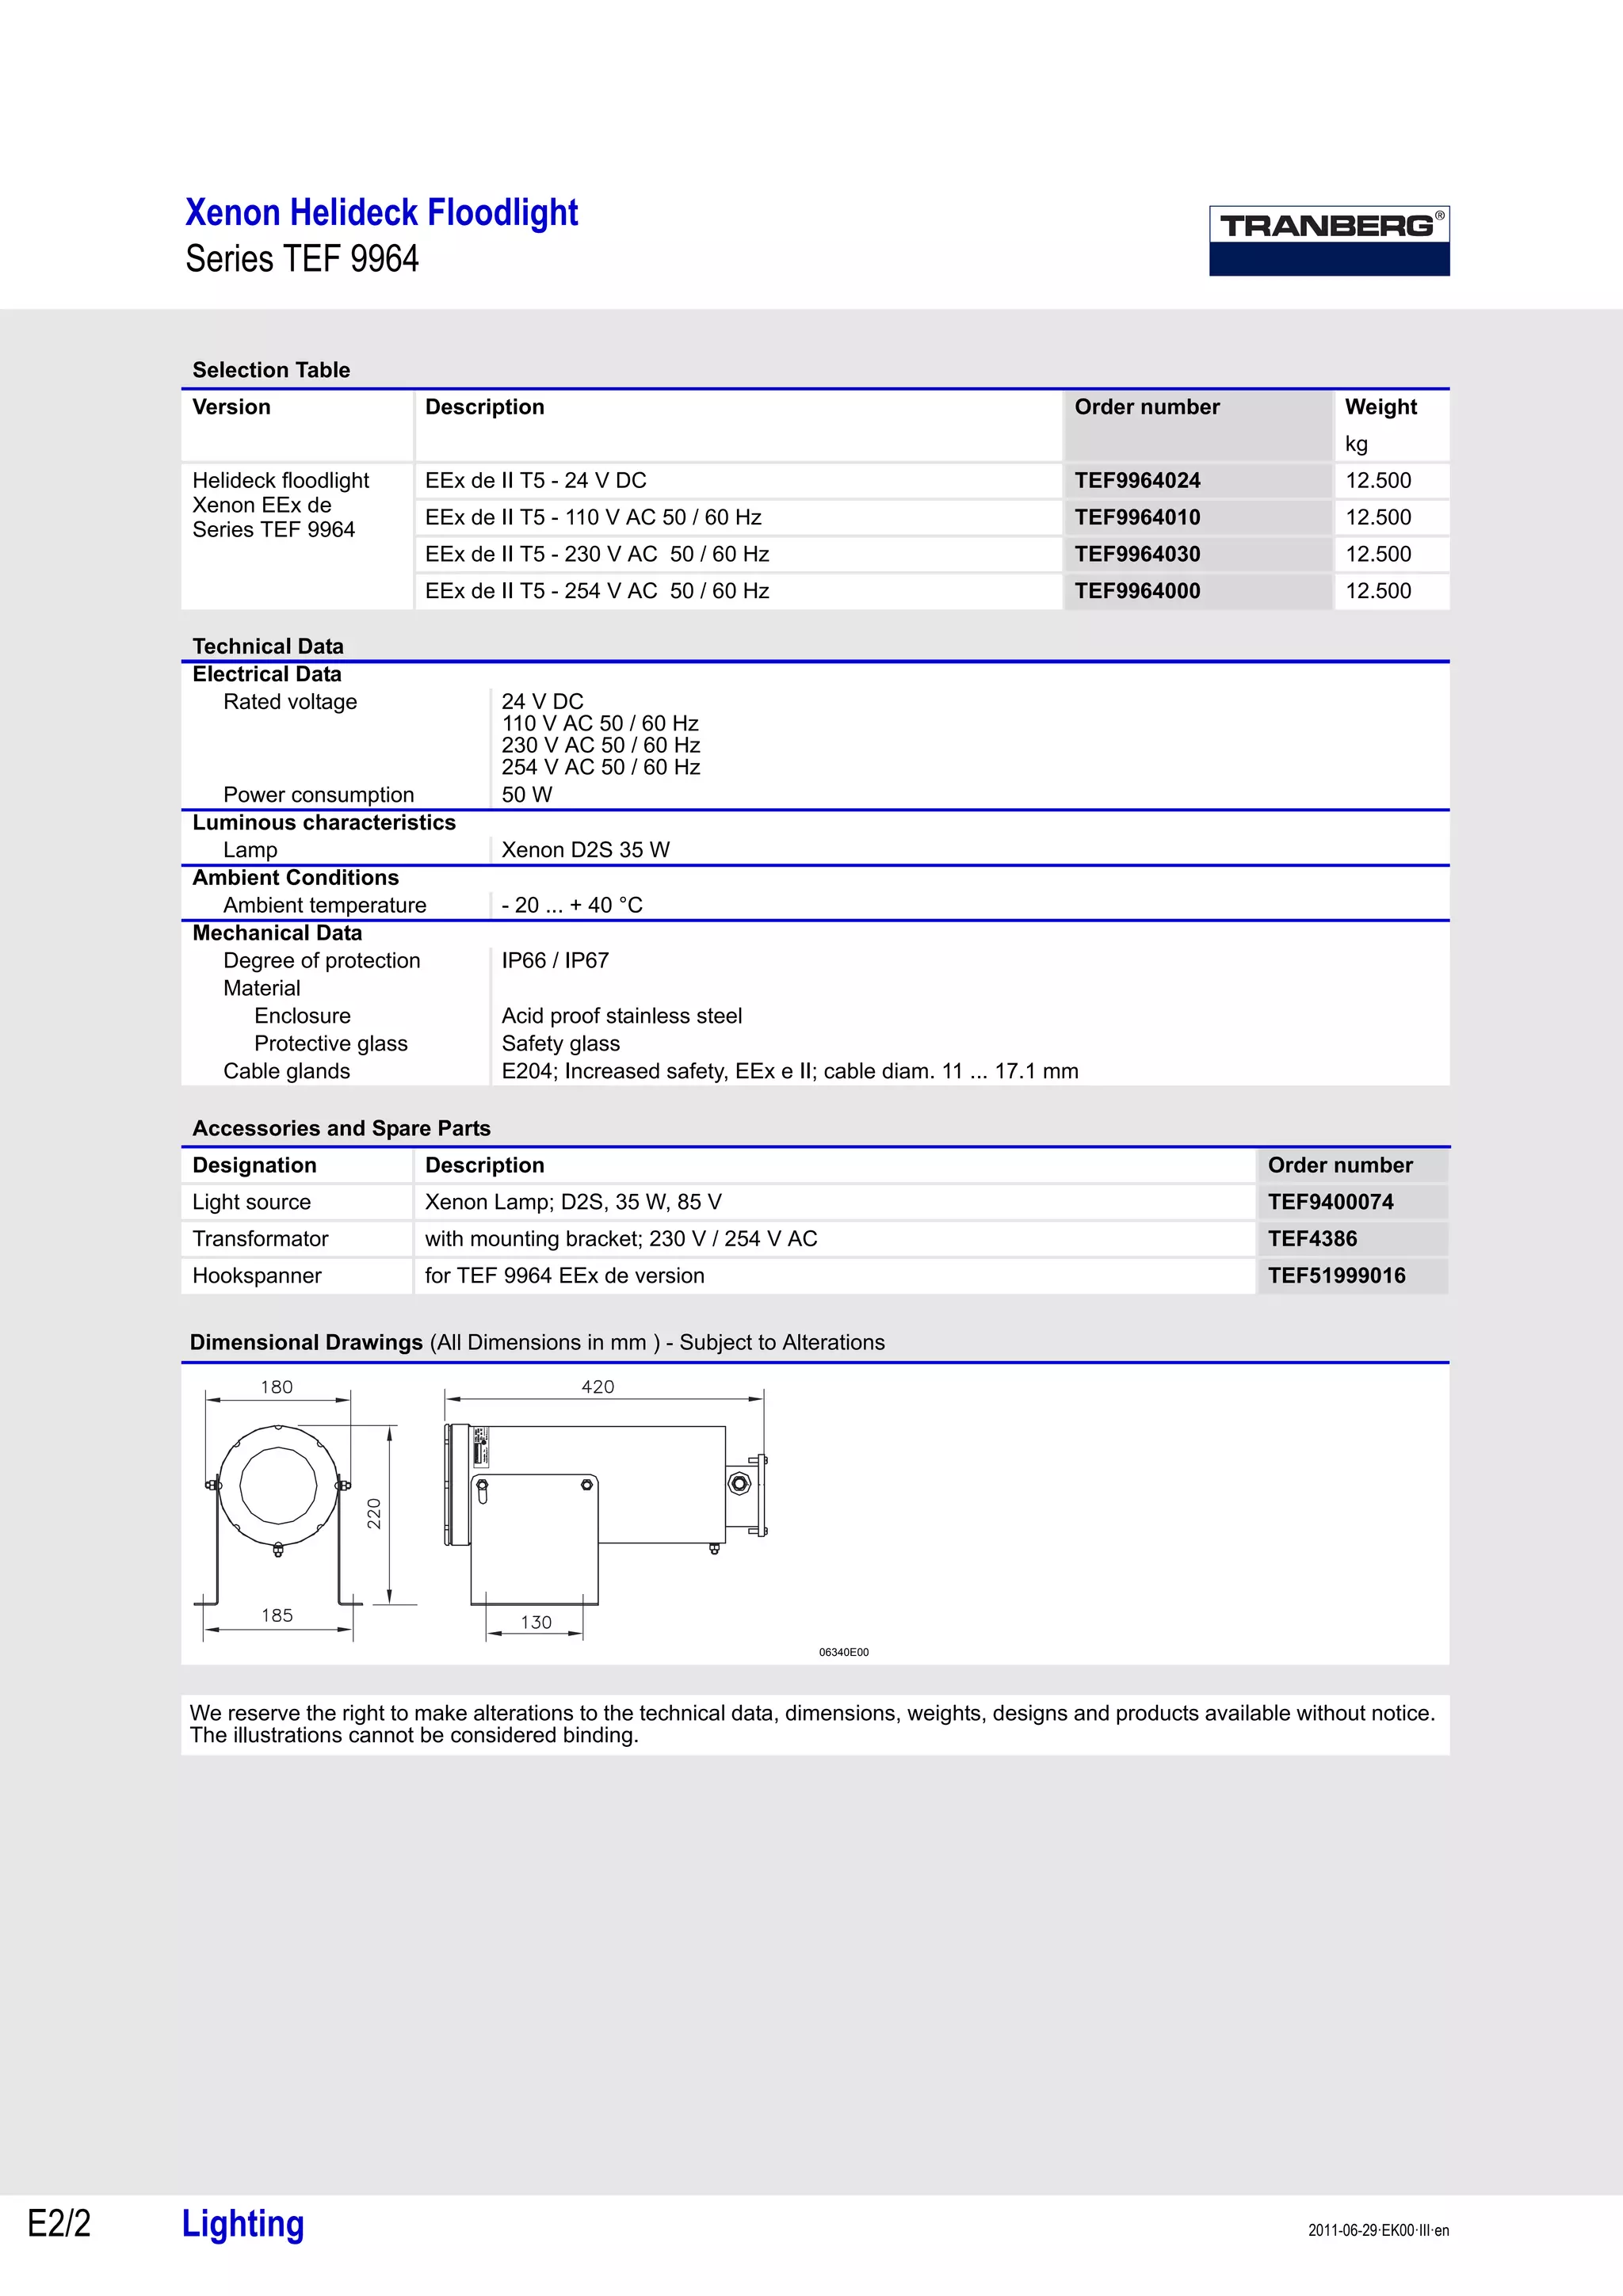Click hookspanner order number TEF51999016
This screenshot has height=2296, width=1623.
(x=1336, y=1276)
